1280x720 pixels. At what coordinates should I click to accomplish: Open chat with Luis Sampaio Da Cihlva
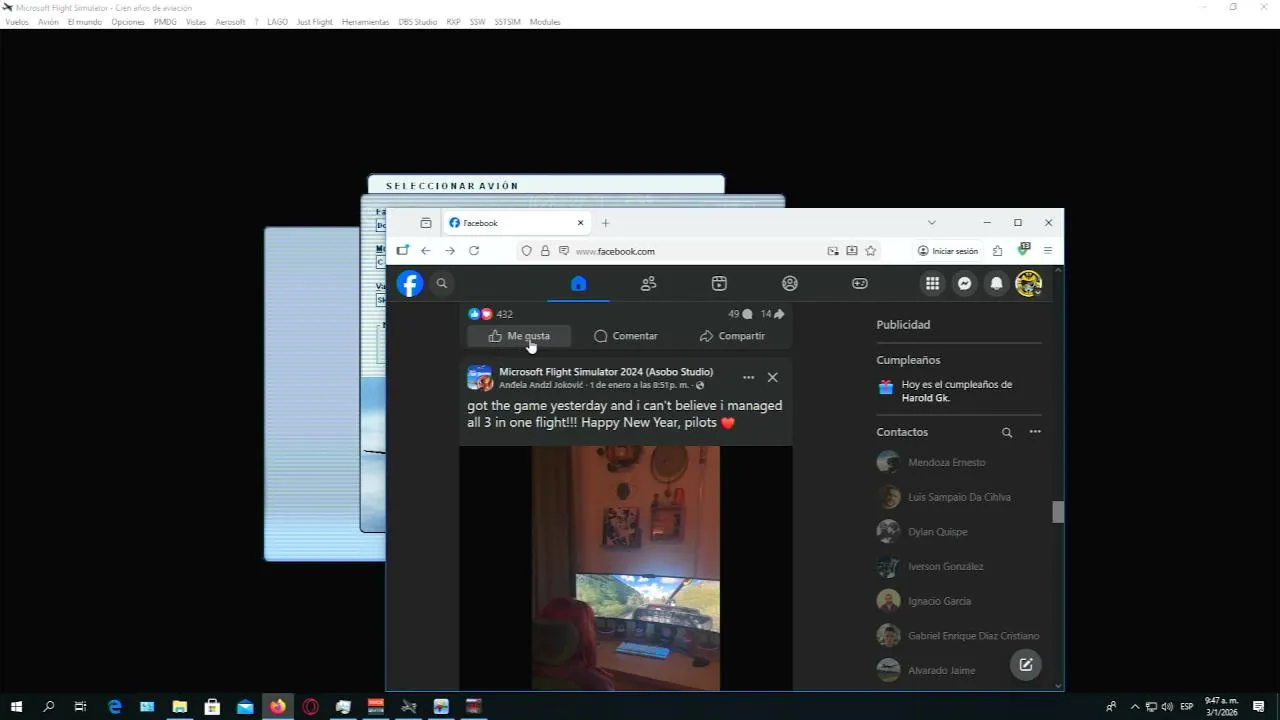[958, 497]
